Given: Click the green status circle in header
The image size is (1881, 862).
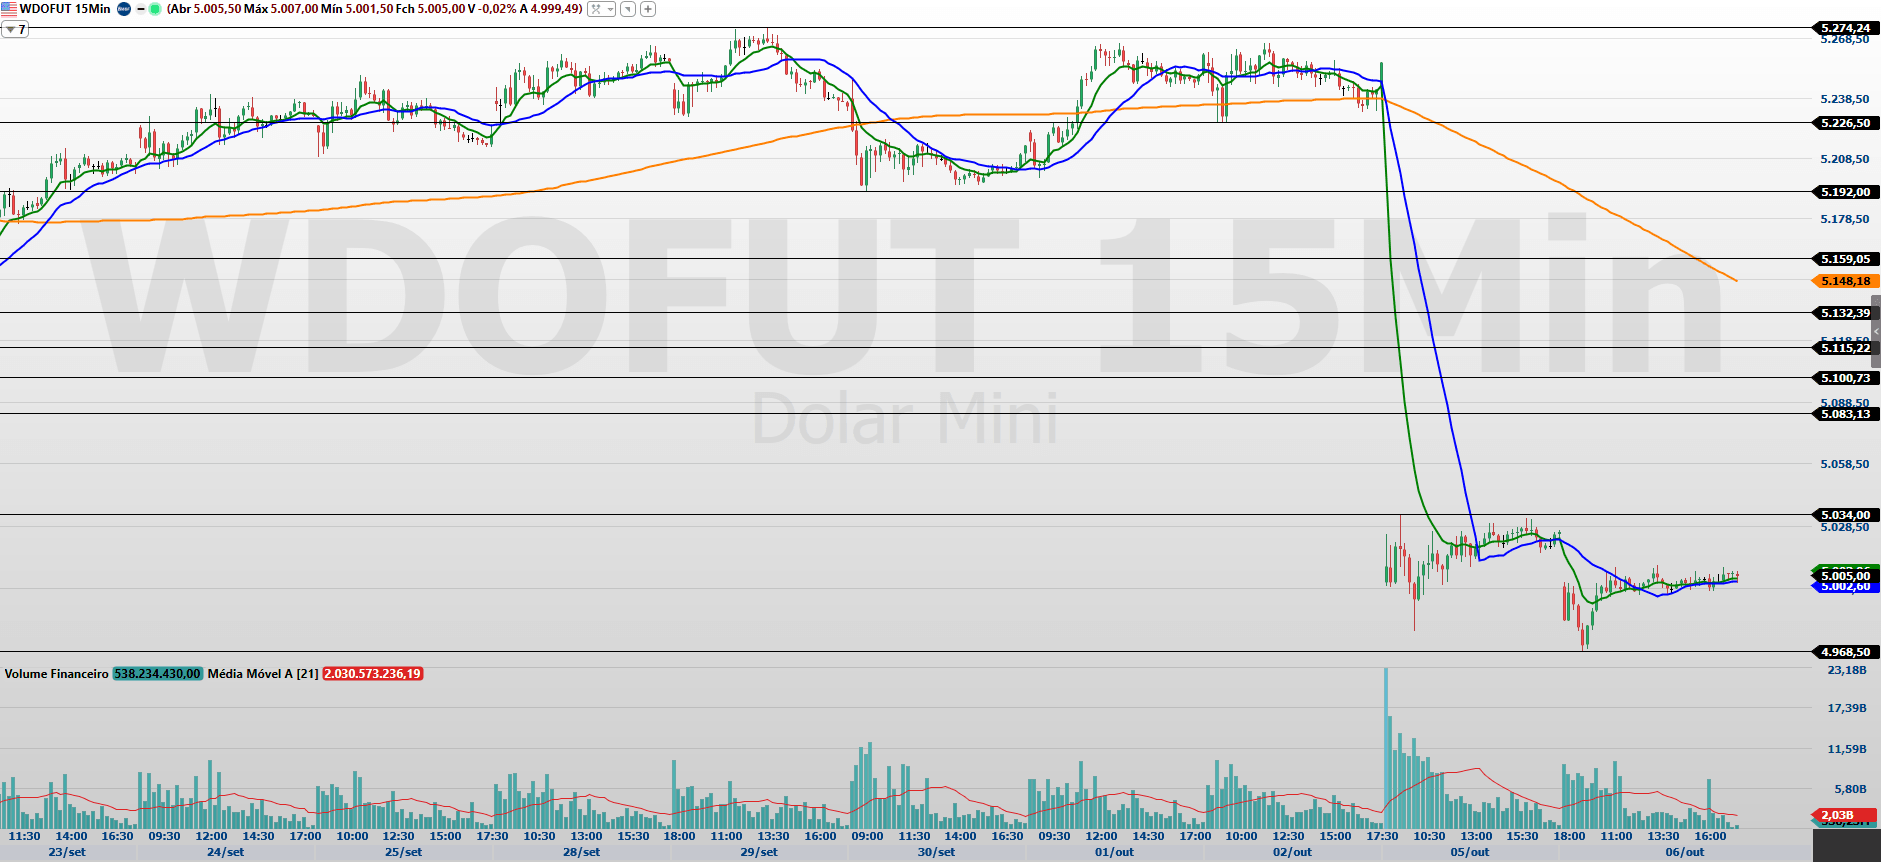Looking at the screenshot, I should pos(155,9).
